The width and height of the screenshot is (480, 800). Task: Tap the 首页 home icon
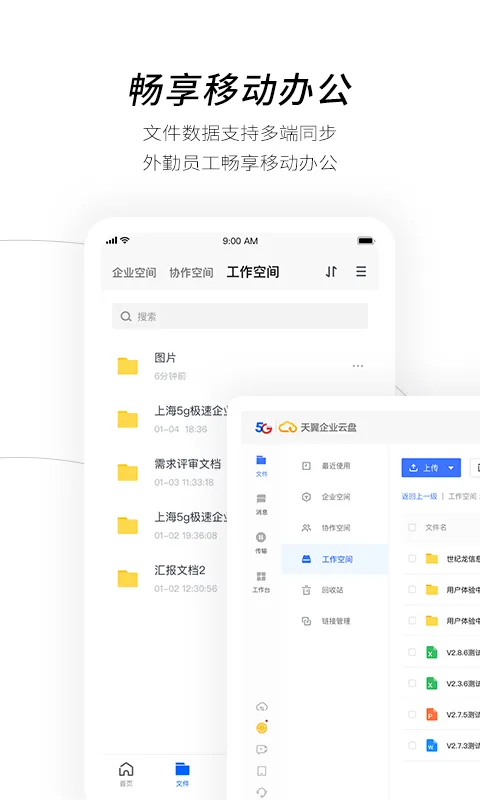(x=126, y=774)
